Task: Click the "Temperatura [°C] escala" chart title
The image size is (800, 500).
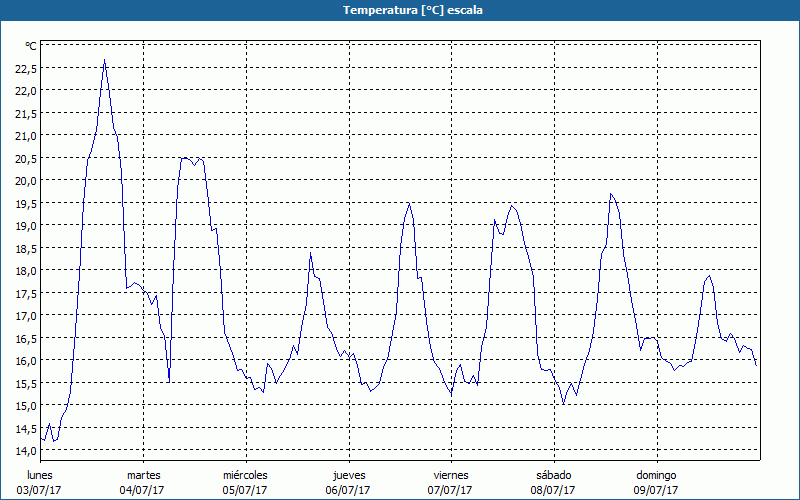Action: pyautogui.click(x=400, y=10)
